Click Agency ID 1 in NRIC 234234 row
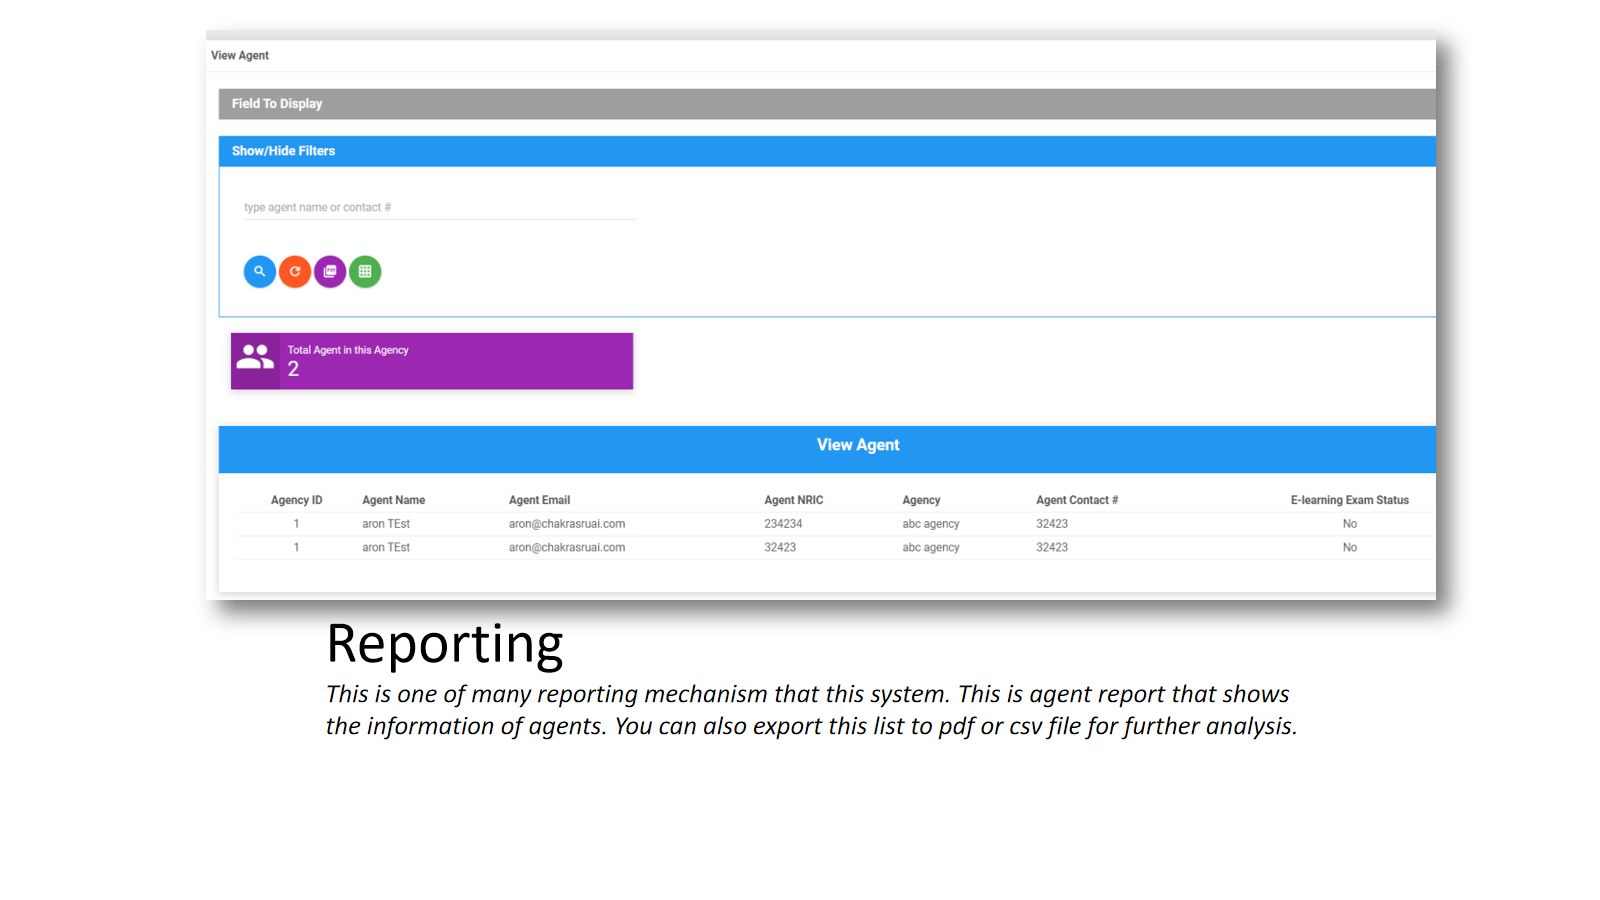Viewport: 1600px width, 900px height. [296, 524]
